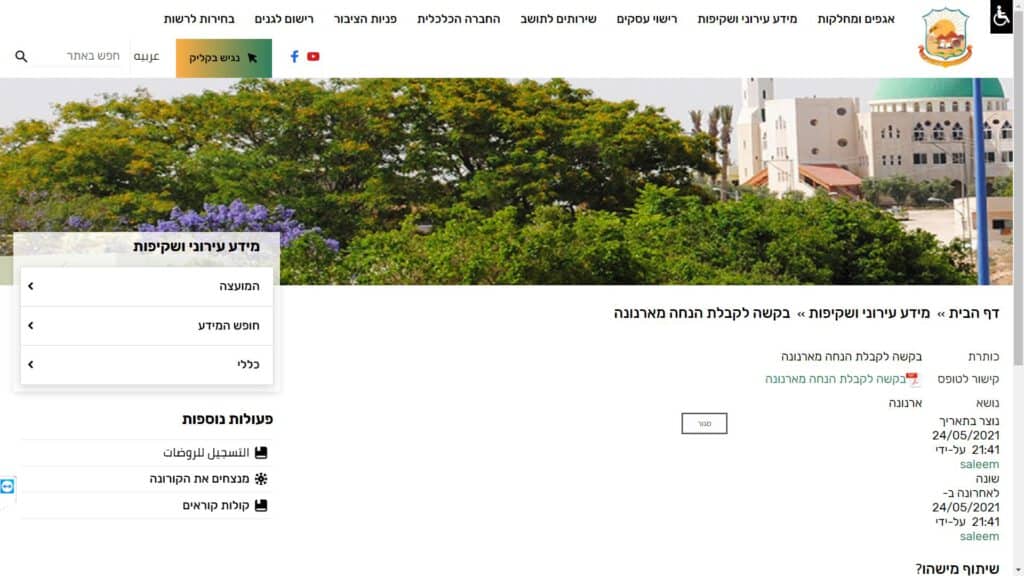Open the אגפים ומחלקות menu
This screenshot has height=576, width=1024.
point(855,19)
